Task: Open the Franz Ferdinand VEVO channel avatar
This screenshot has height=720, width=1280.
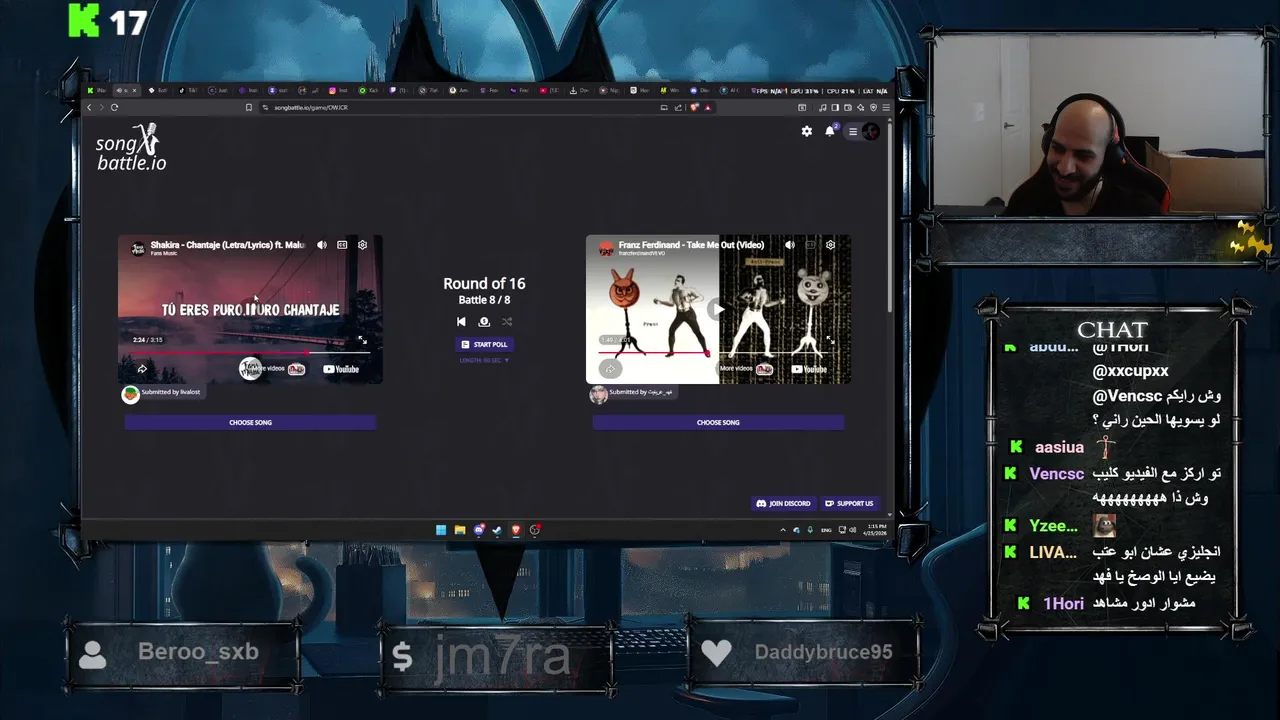Action: [x=606, y=248]
